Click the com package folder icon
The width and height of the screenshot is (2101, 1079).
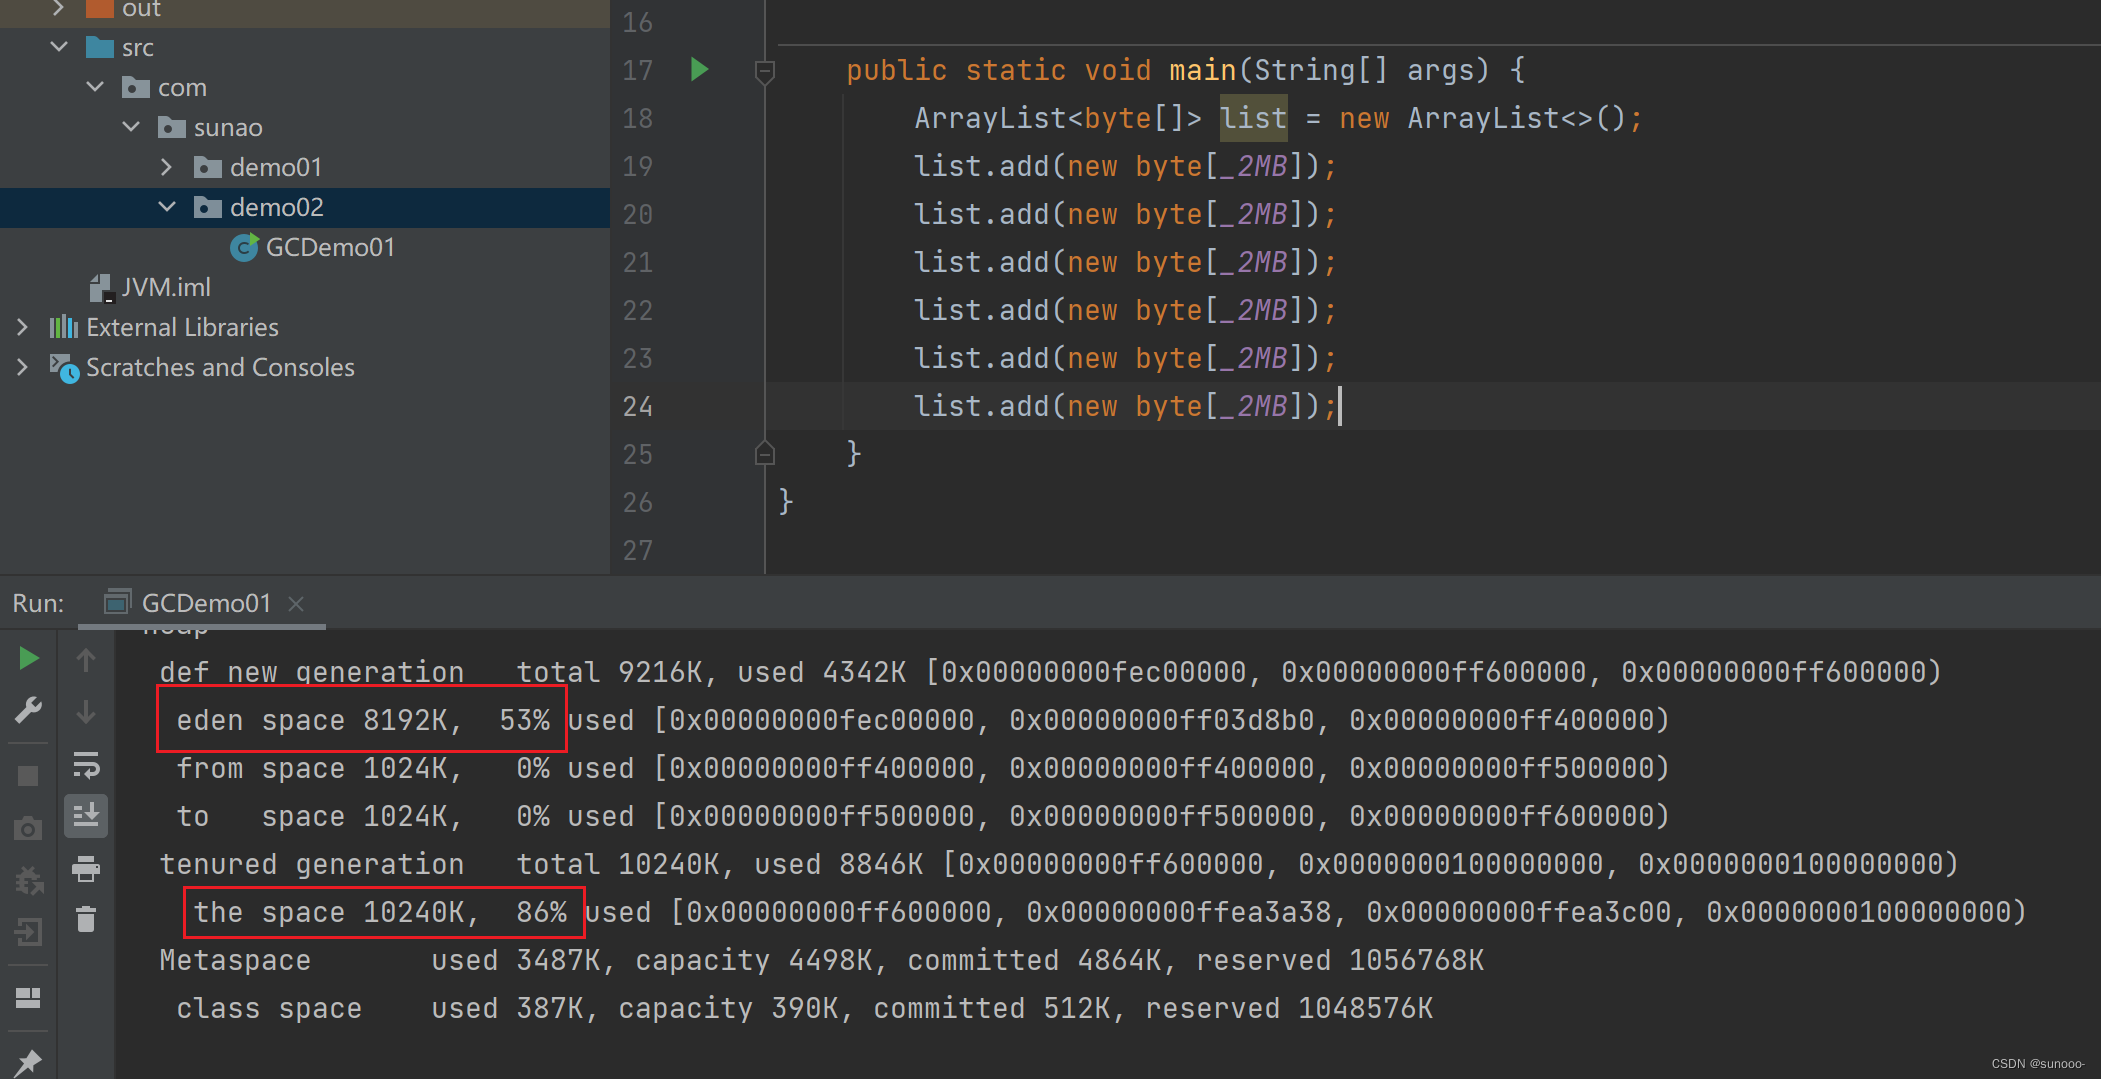(135, 87)
